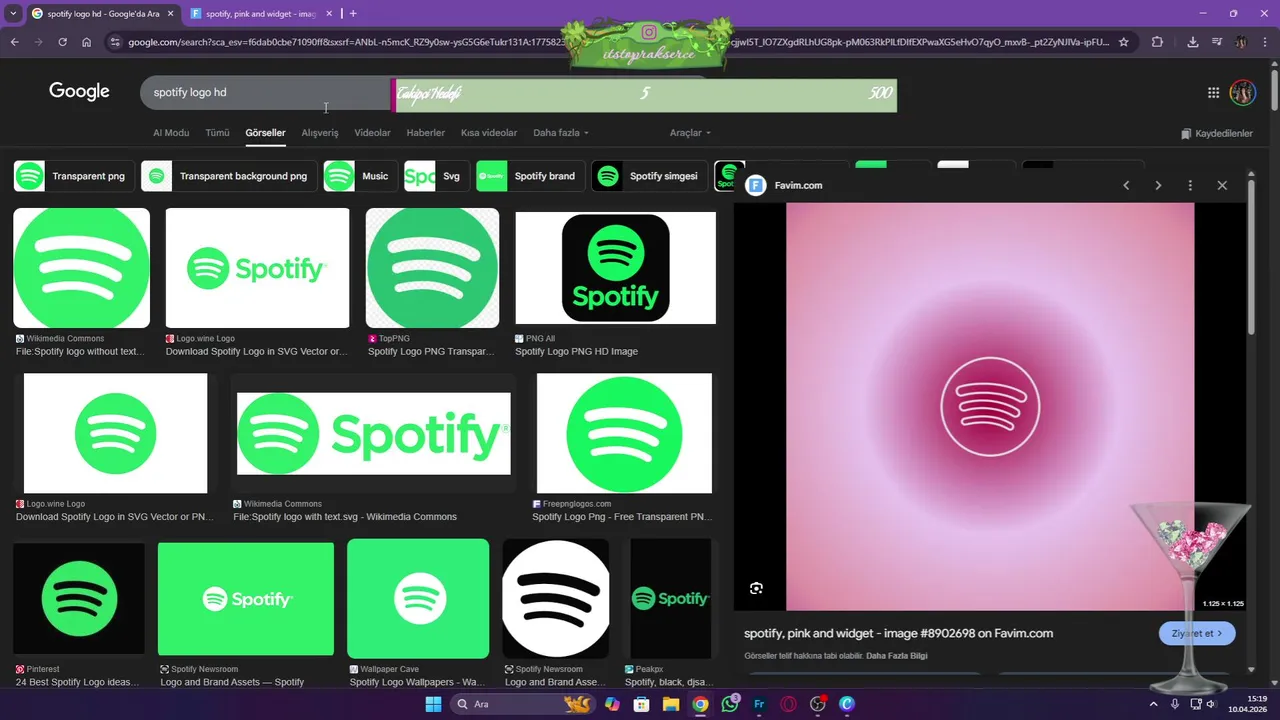
Task: Open Opera browser from the taskbar
Action: point(788,704)
